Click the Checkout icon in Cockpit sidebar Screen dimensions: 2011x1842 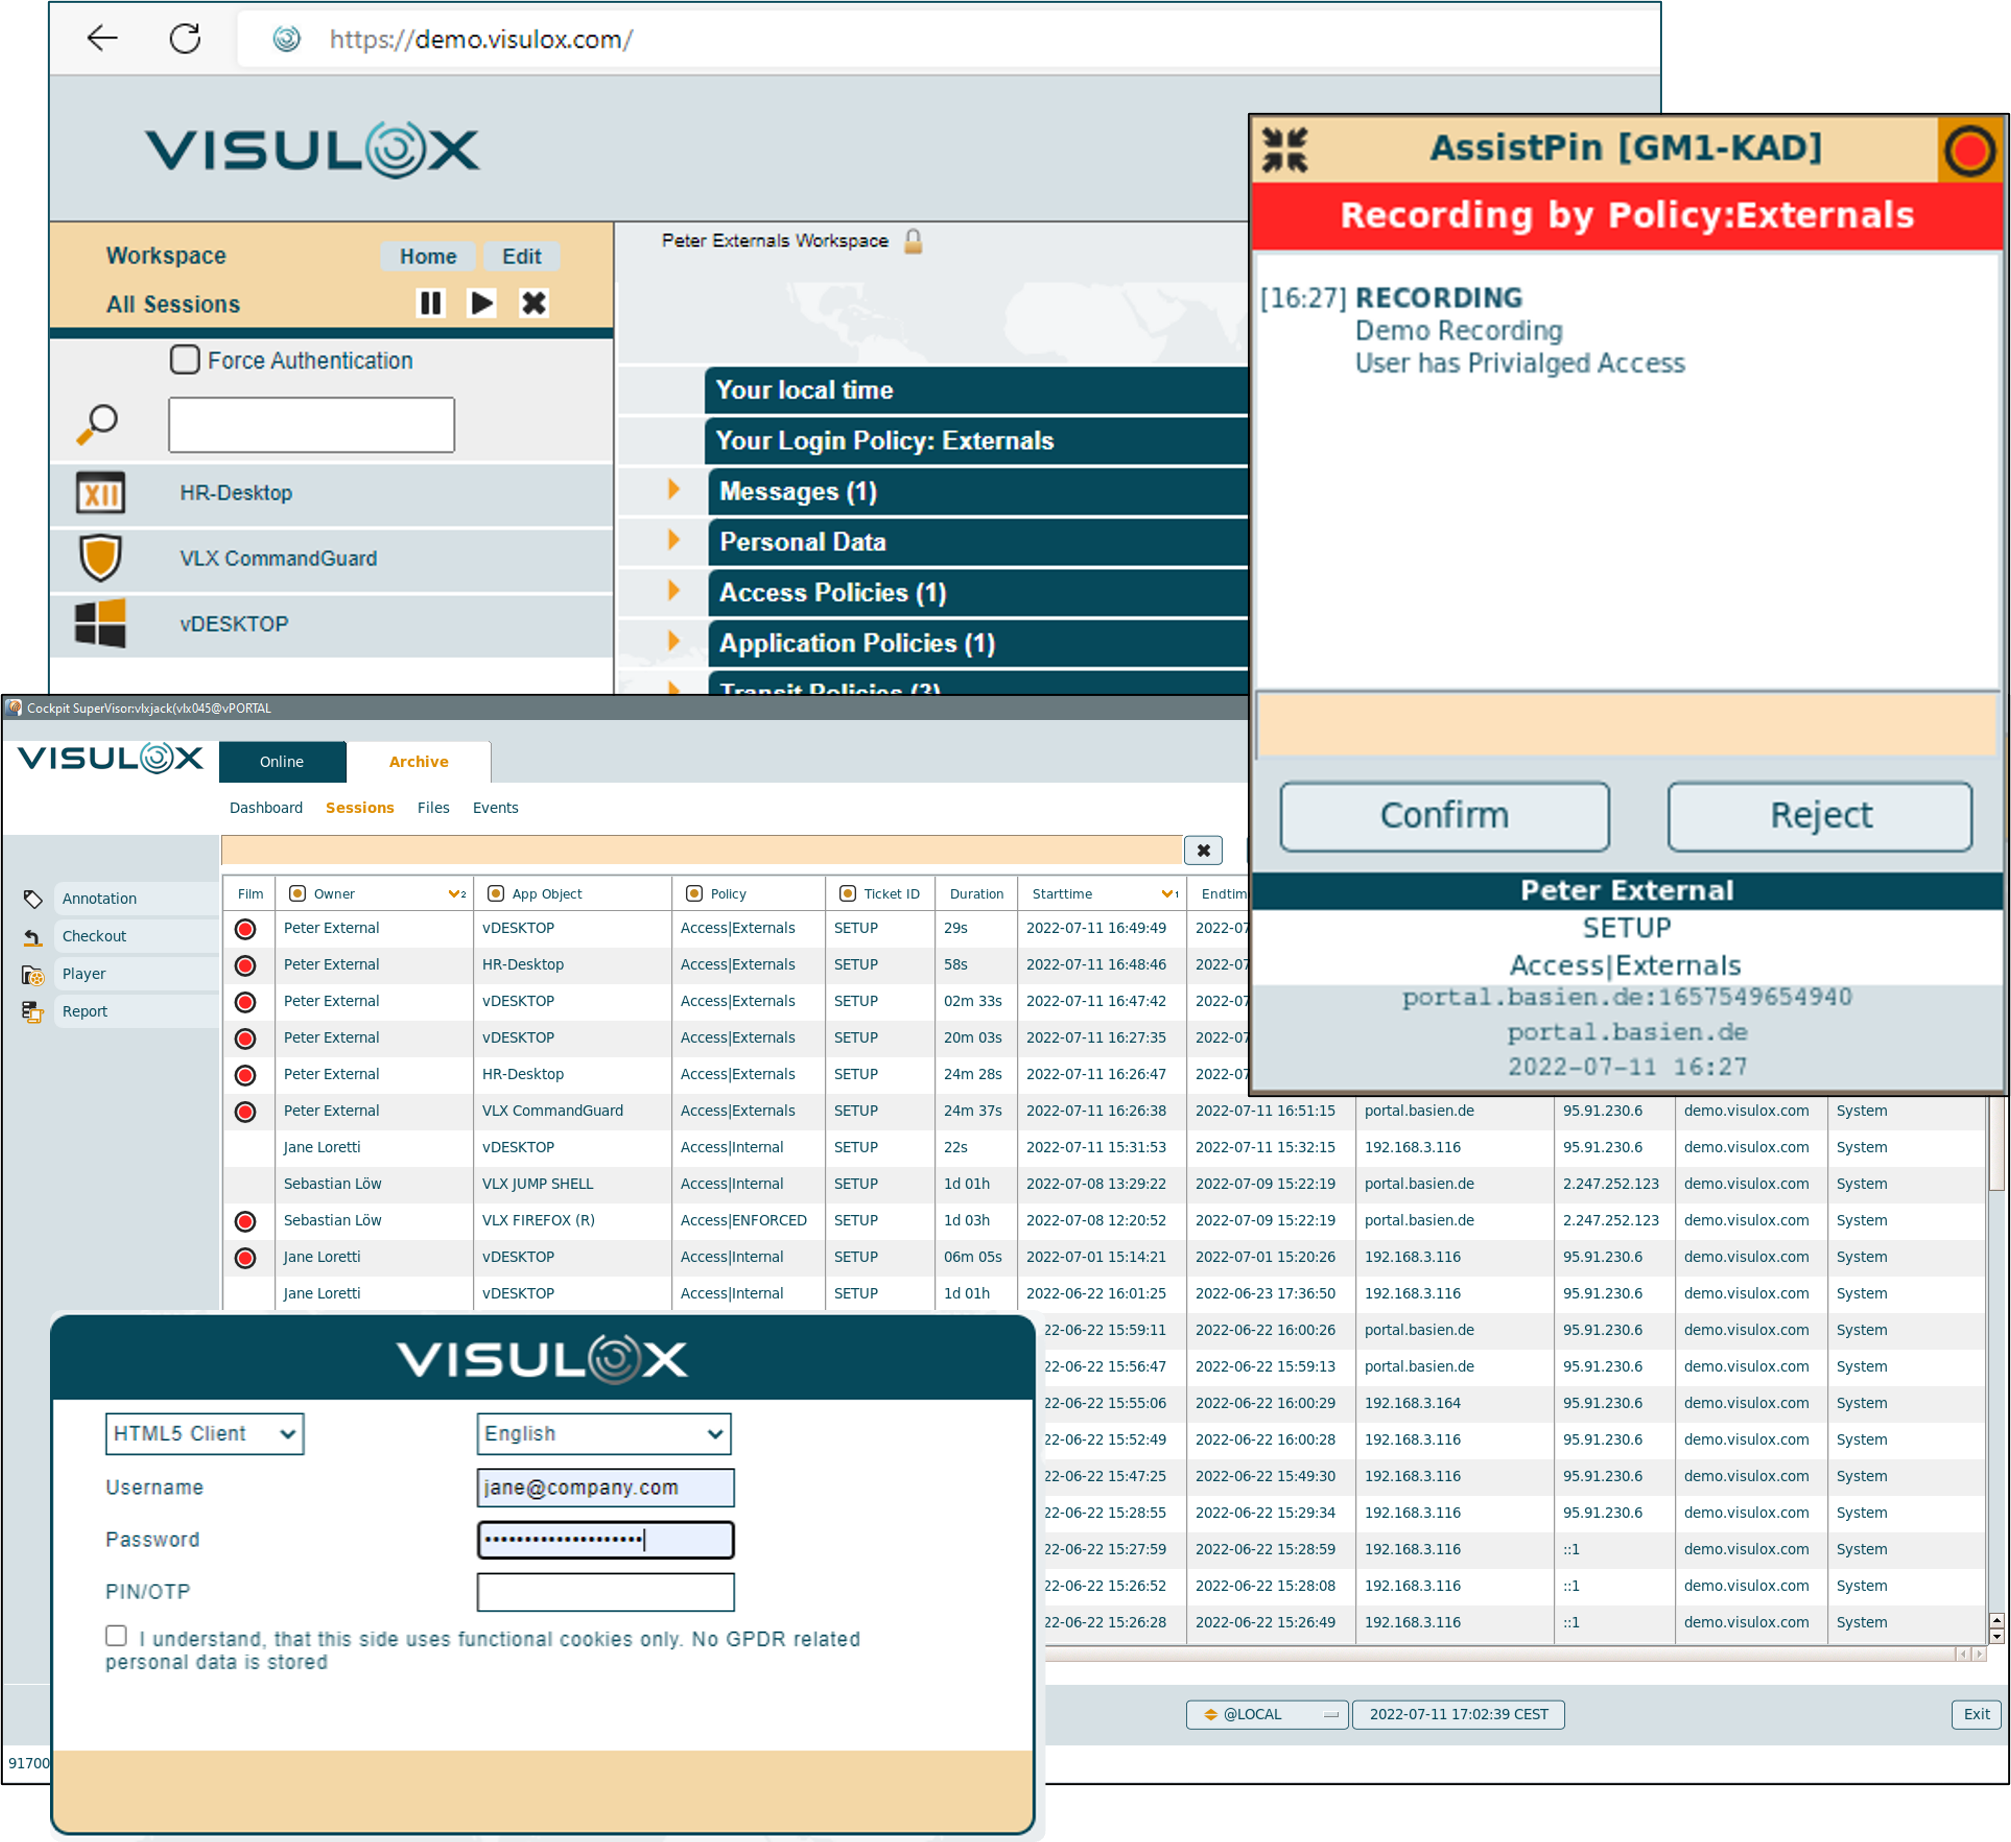coord(33,937)
